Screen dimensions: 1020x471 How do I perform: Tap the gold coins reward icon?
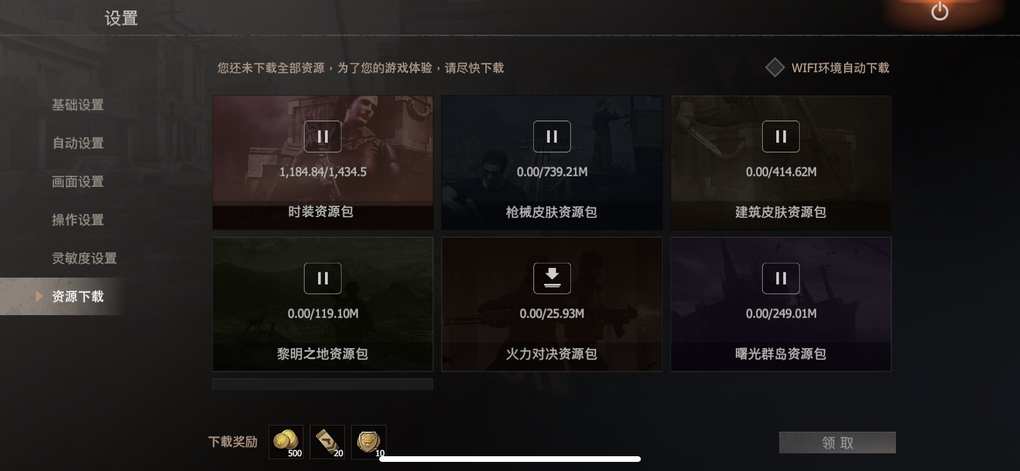pyautogui.click(x=286, y=442)
